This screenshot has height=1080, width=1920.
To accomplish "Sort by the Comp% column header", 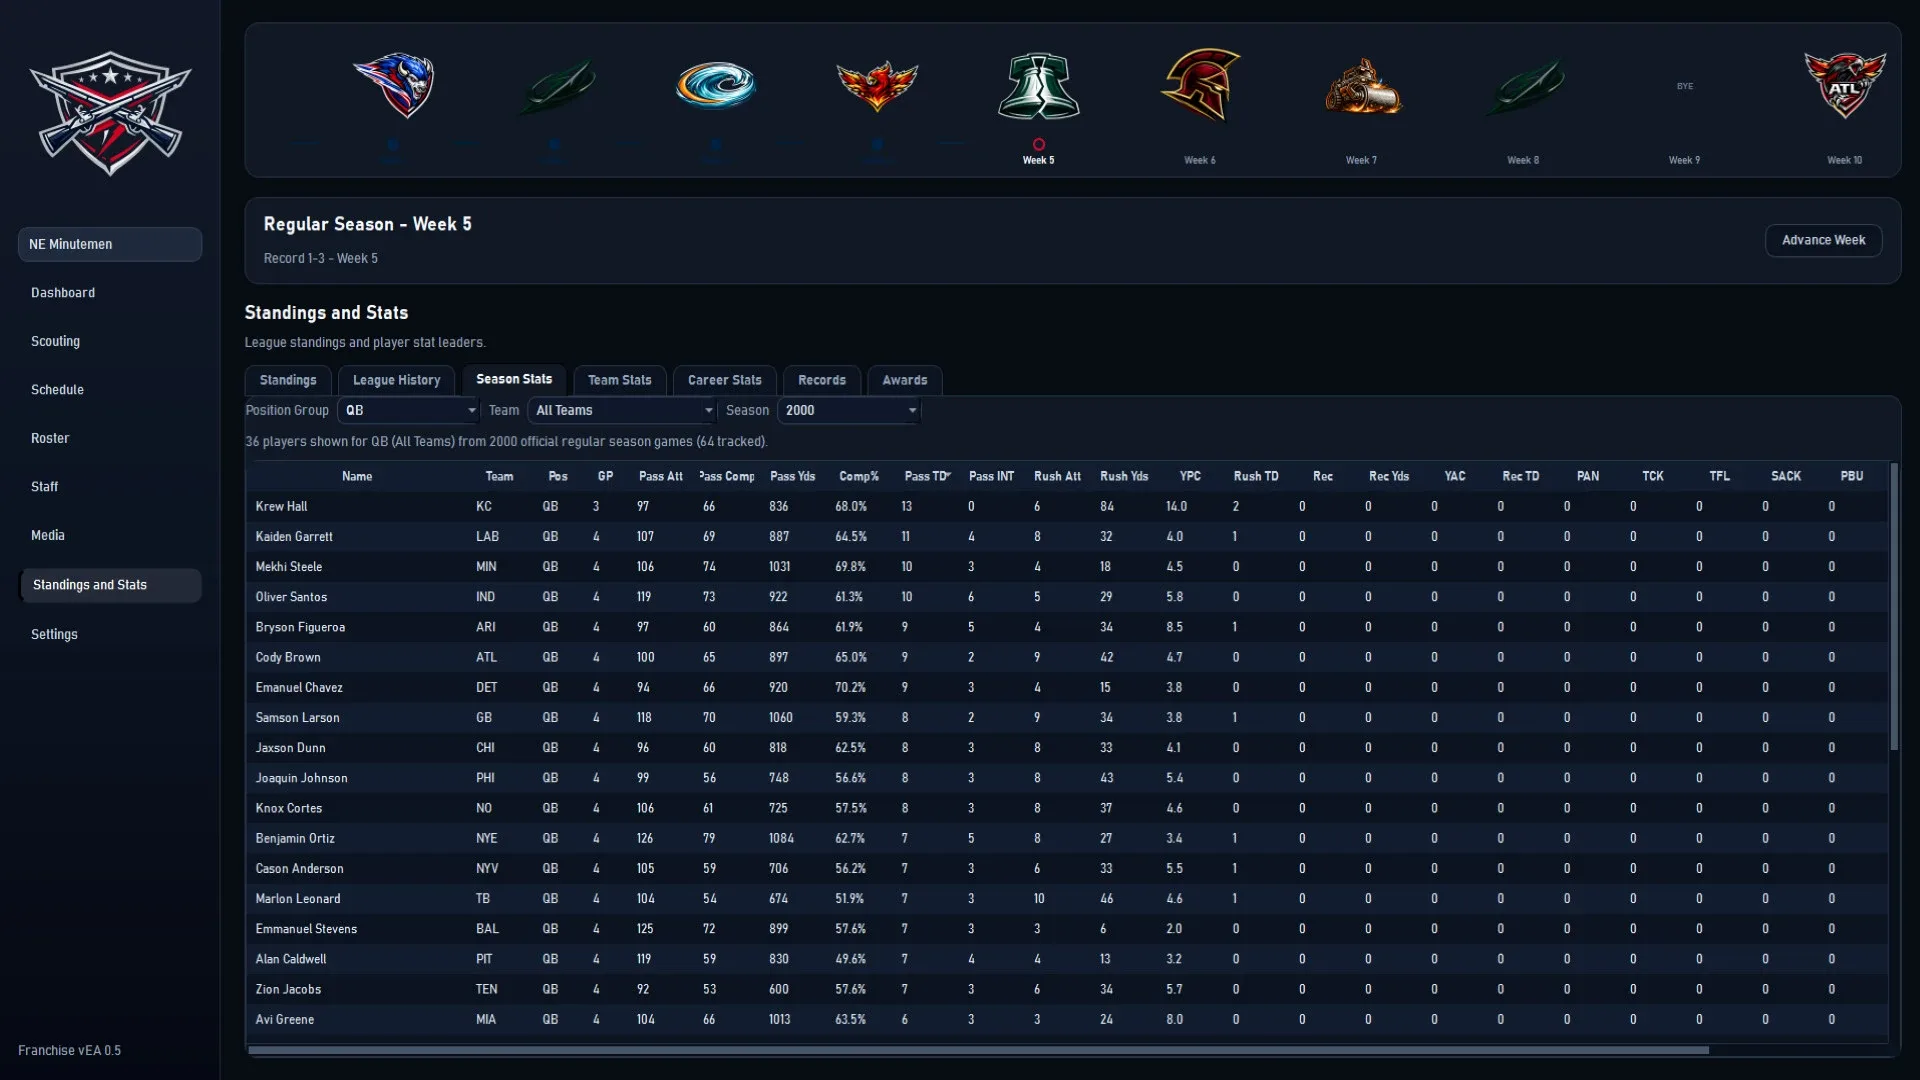I will [x=859, y=476].
